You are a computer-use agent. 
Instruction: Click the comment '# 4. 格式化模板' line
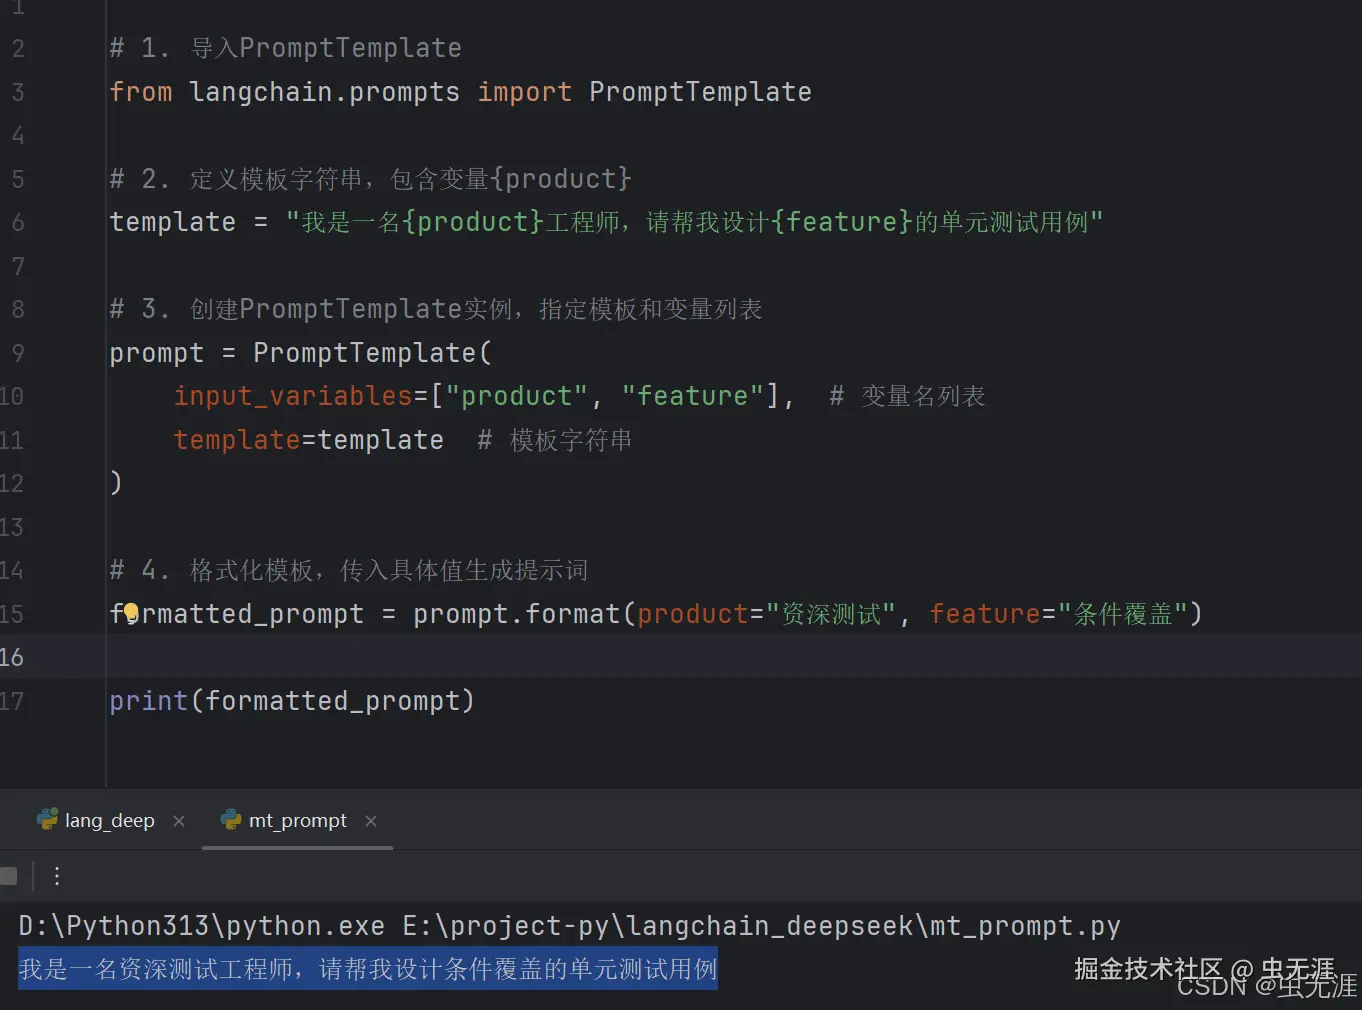tap(348, 570)
